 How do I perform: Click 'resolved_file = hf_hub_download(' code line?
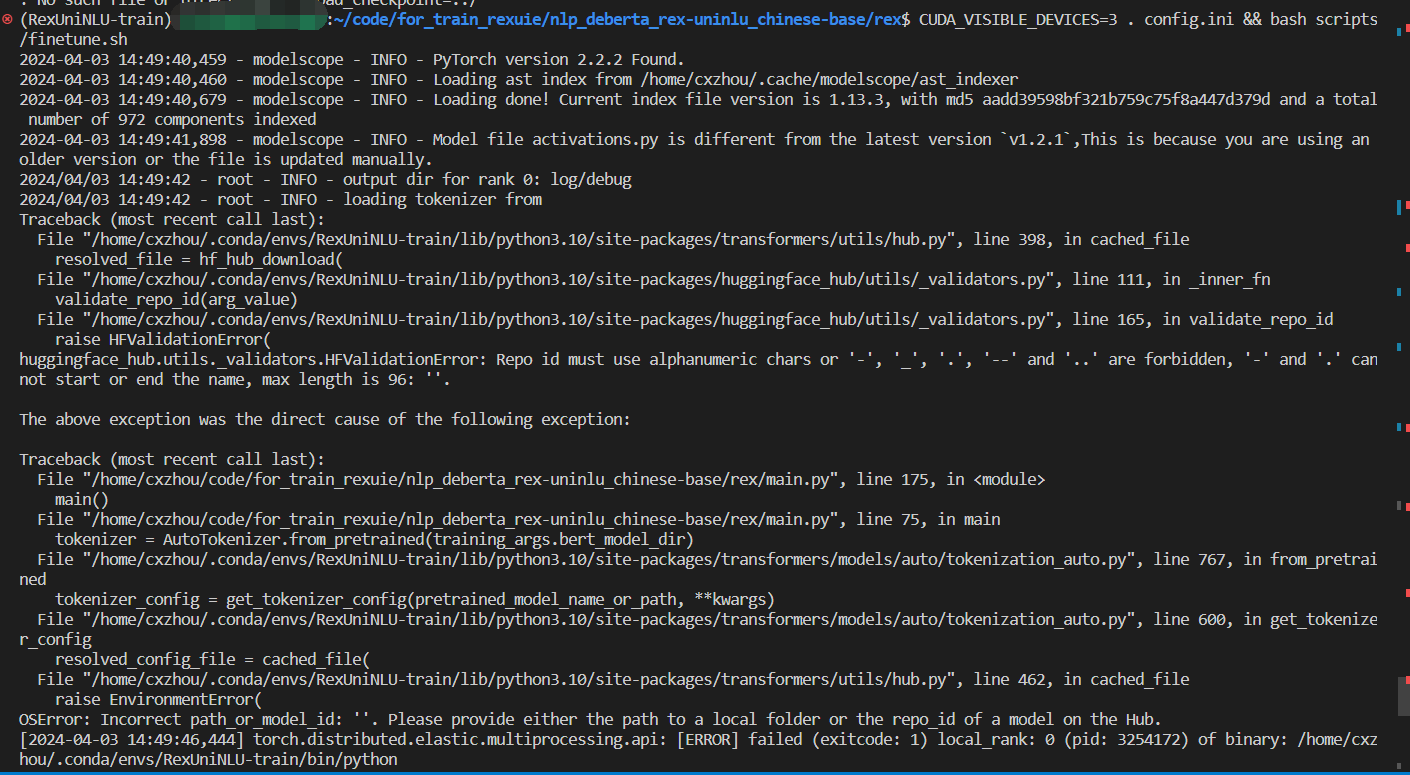(199, 260)
